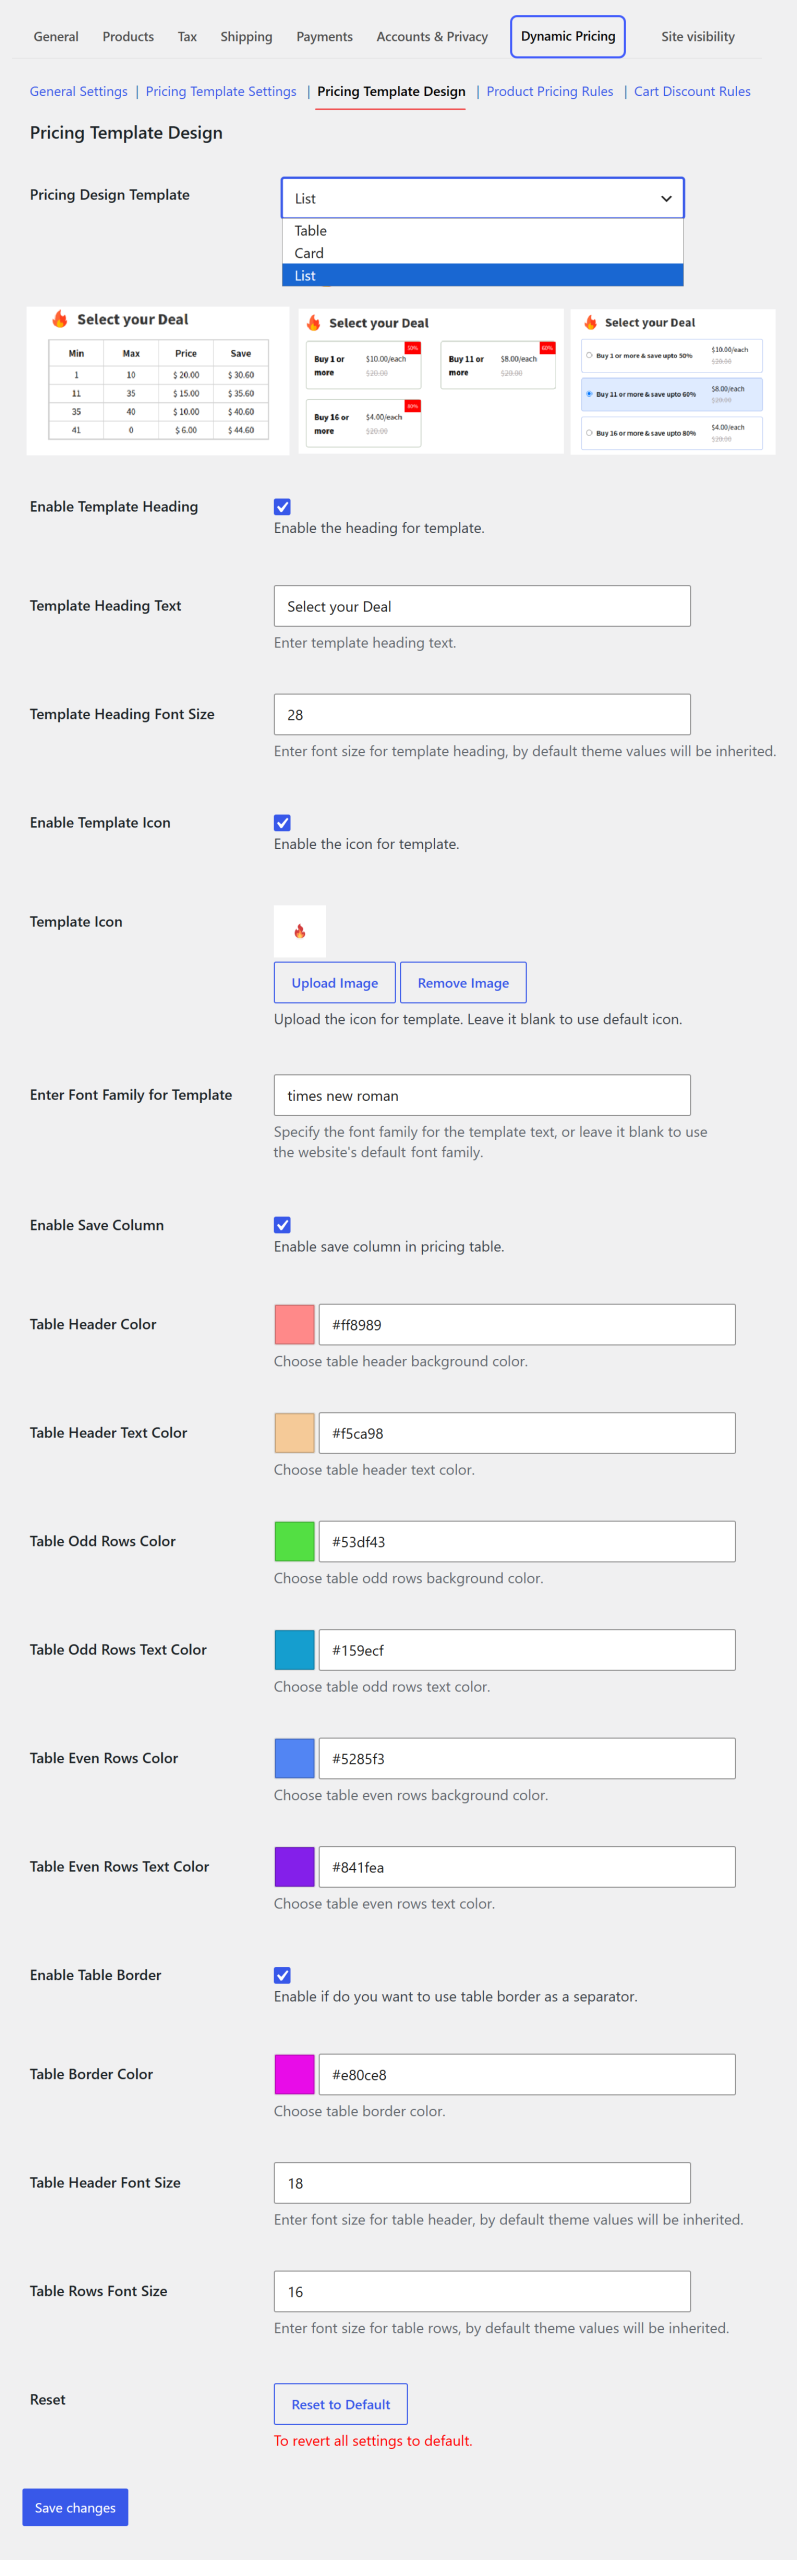797x2560 pixels.
Task: Click Reset to Default button
Action: coord(341,2404)
